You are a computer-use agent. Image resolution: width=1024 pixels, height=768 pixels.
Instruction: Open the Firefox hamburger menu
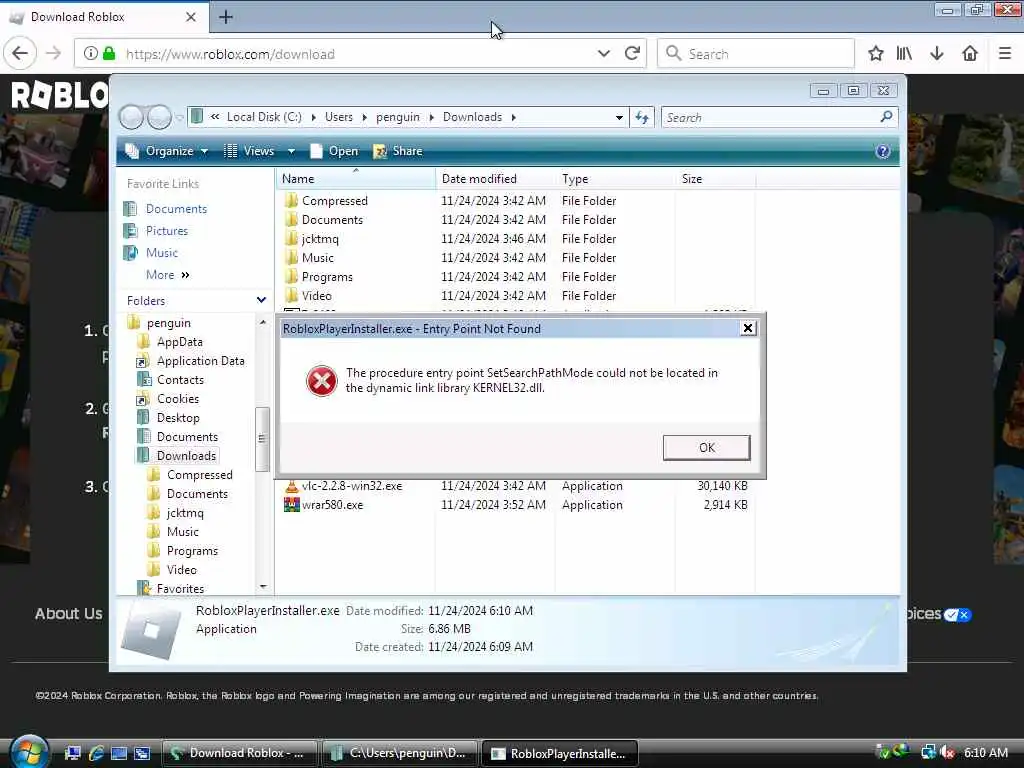point(1005,54)
